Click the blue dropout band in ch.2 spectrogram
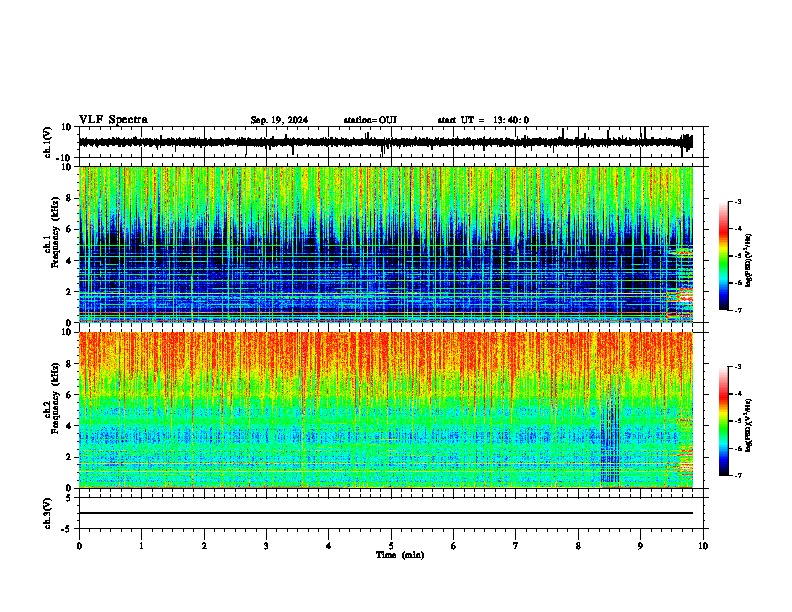 point(610,433)
